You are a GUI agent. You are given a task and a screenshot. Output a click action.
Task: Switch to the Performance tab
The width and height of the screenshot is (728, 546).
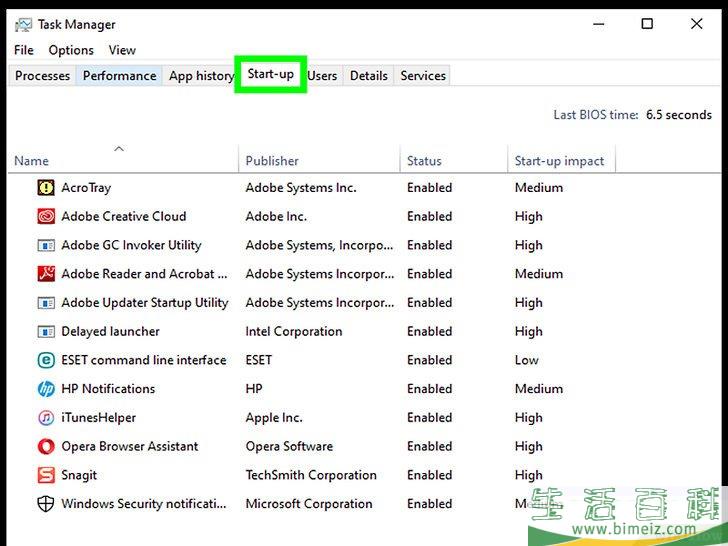pos(119,76)
